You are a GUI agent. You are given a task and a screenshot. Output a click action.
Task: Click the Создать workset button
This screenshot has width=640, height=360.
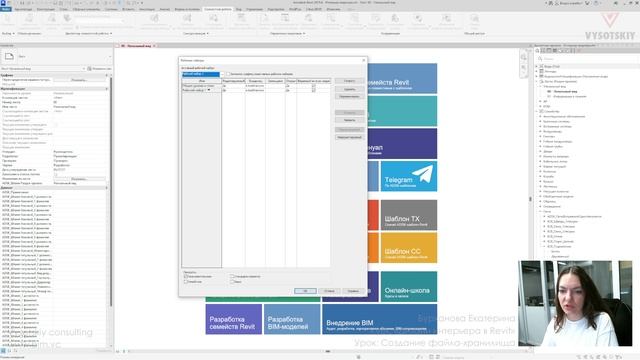[x=349, y=81]
